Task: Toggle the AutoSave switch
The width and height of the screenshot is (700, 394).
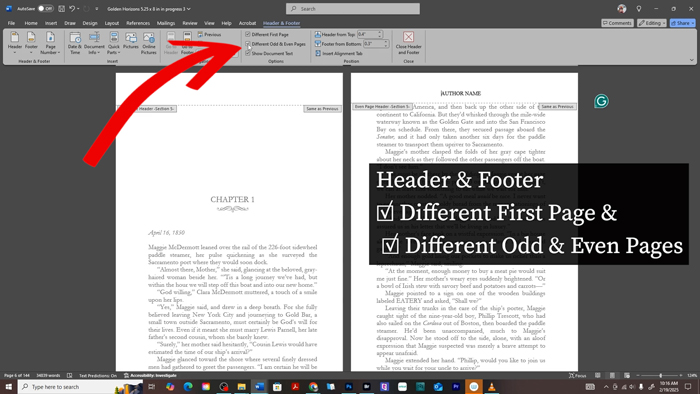Action: click(x=46, y=8)
